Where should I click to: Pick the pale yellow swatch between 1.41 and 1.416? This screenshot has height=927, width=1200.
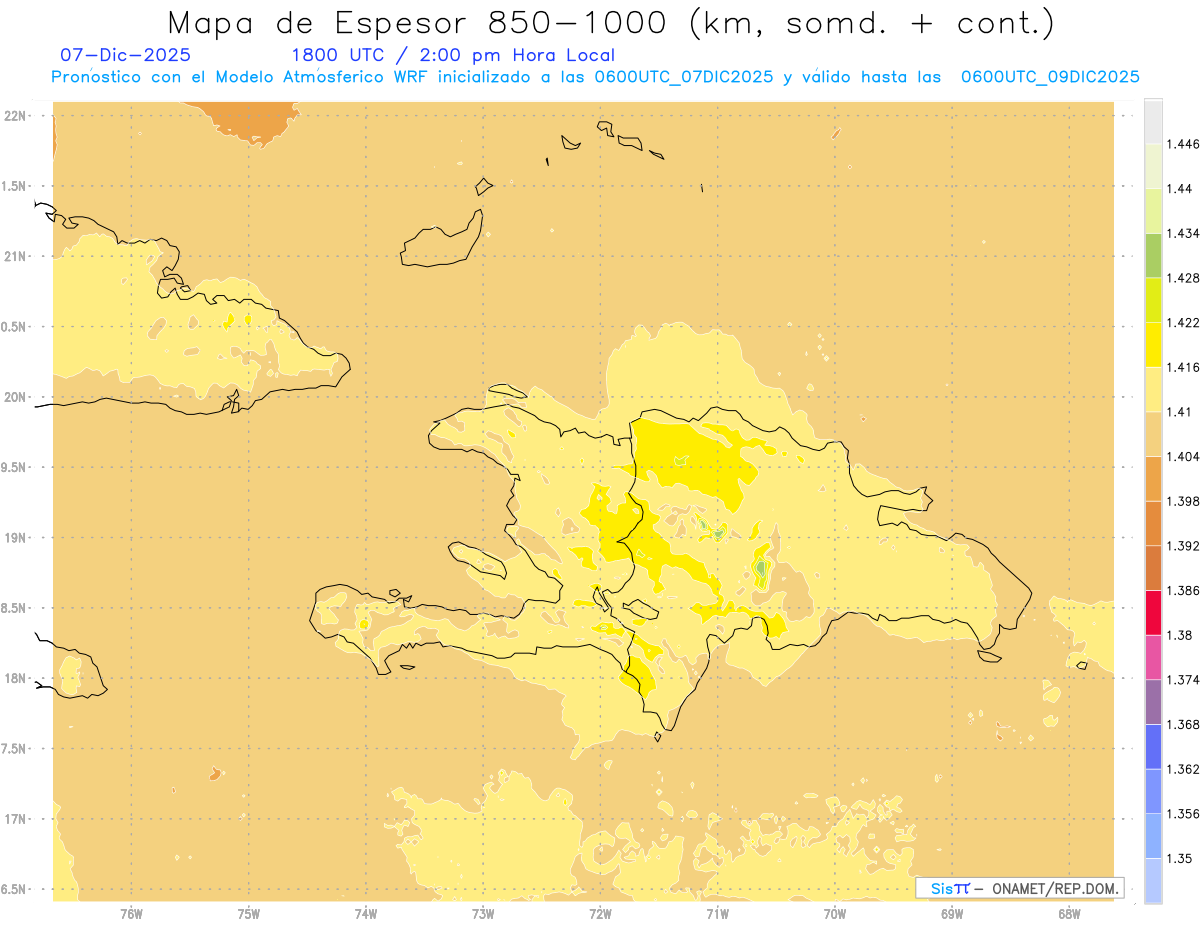[1153, 389]
